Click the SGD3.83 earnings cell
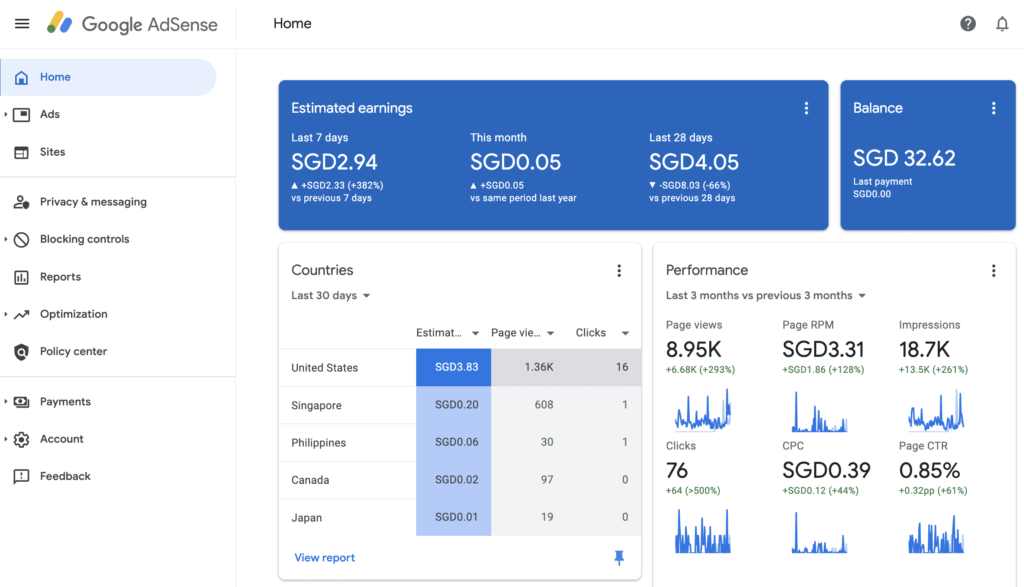 [x=453, y=367]
